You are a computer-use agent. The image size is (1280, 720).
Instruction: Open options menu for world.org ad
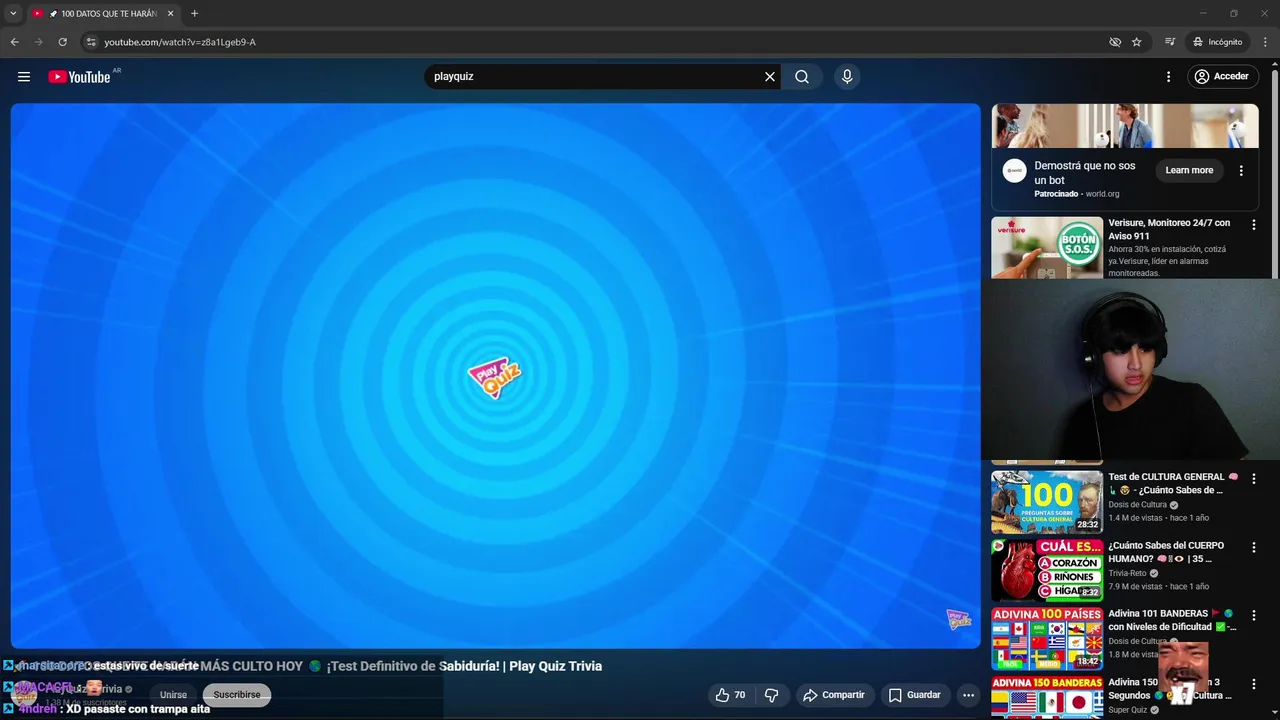click(x=1241, y=171)
